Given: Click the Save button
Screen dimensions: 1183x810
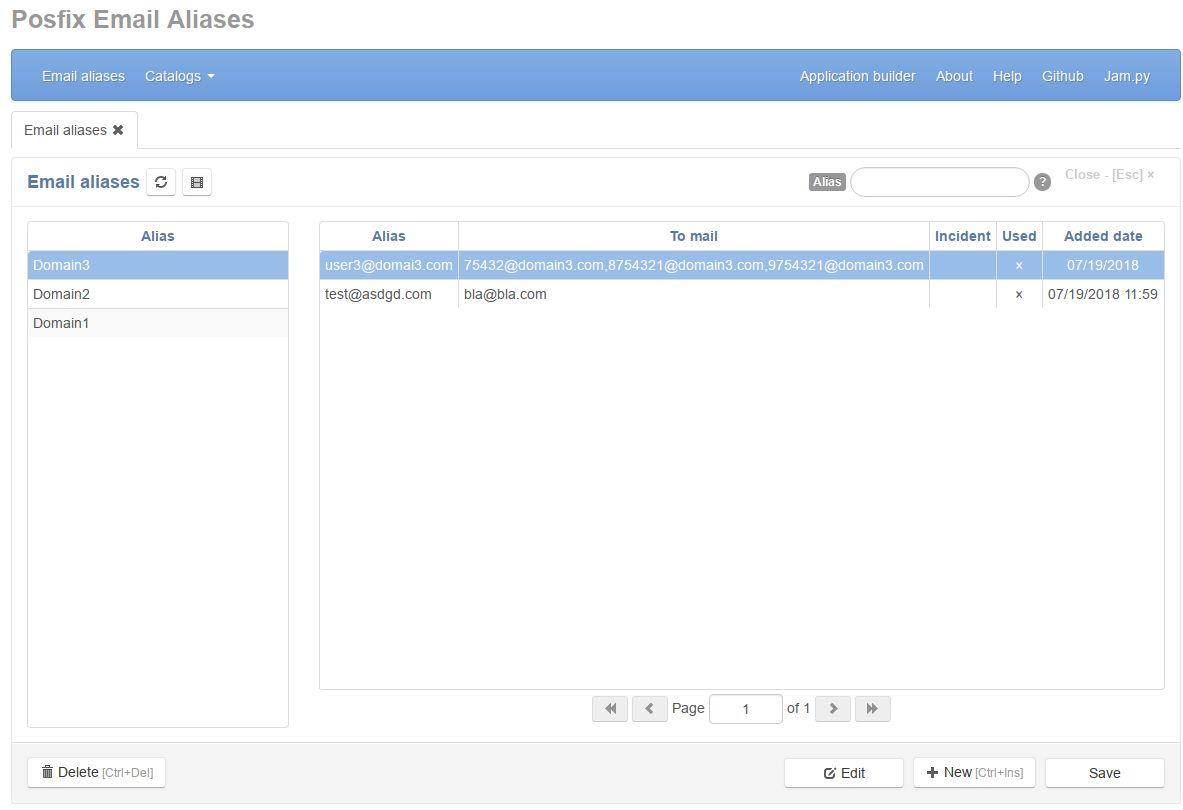Looking at the screenshot, I should pyautogui.click(x=1105, y=773).
